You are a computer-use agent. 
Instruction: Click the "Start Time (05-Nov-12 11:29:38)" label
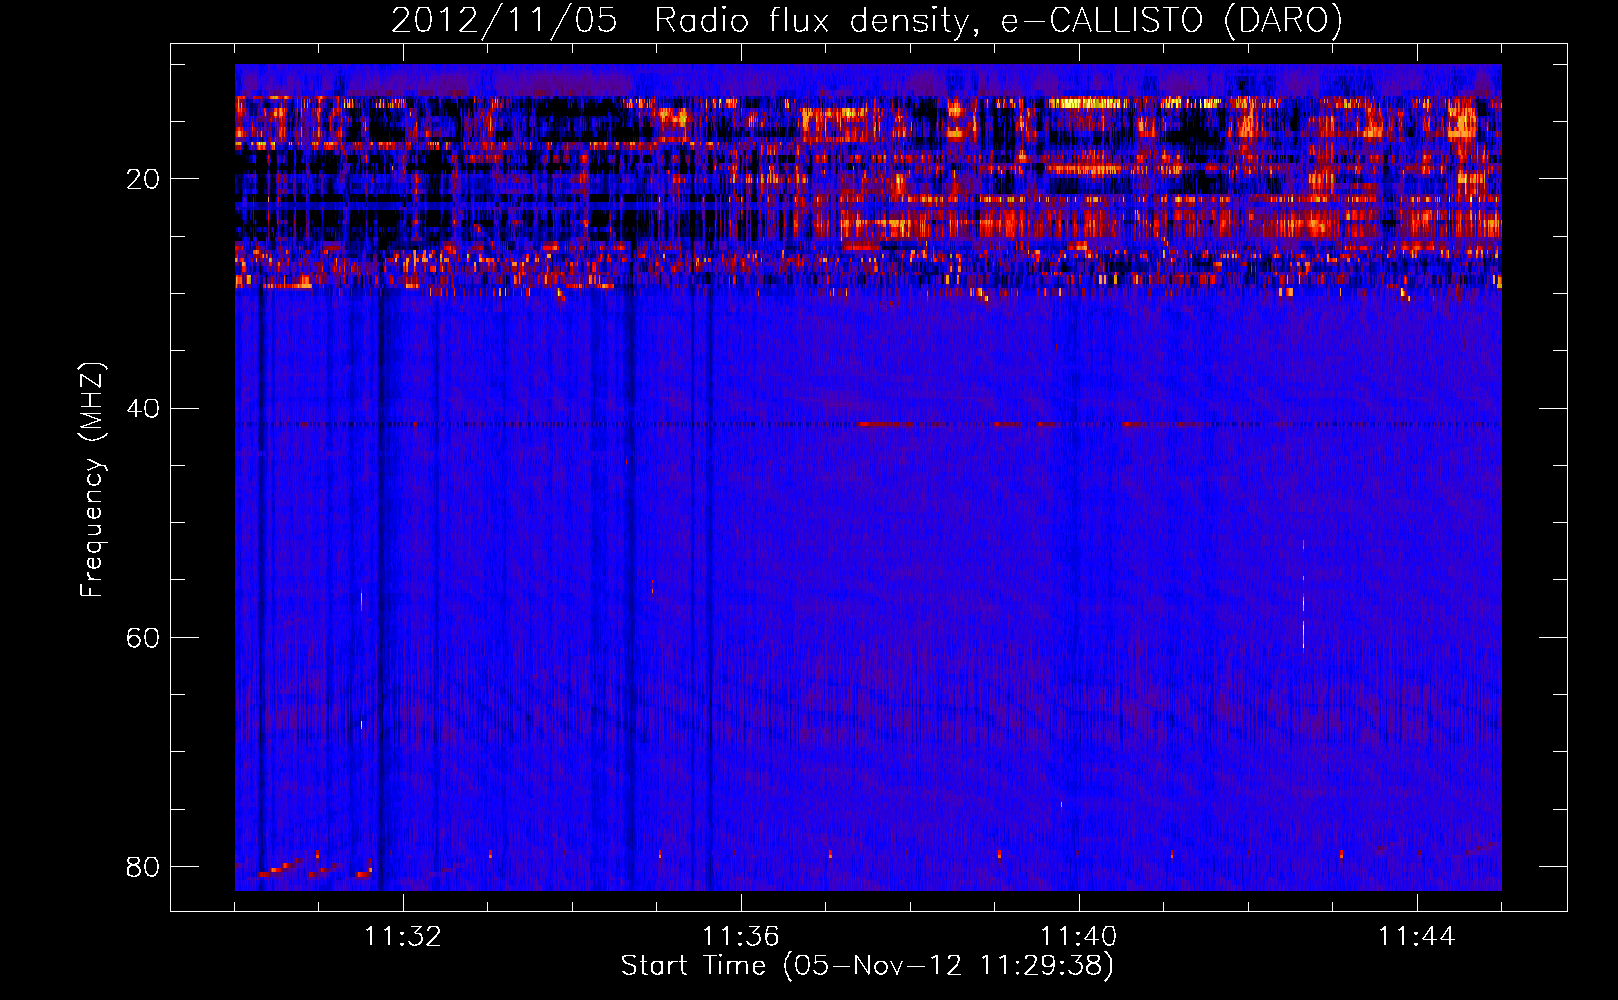pyautogui.click(x=867, y=966)
